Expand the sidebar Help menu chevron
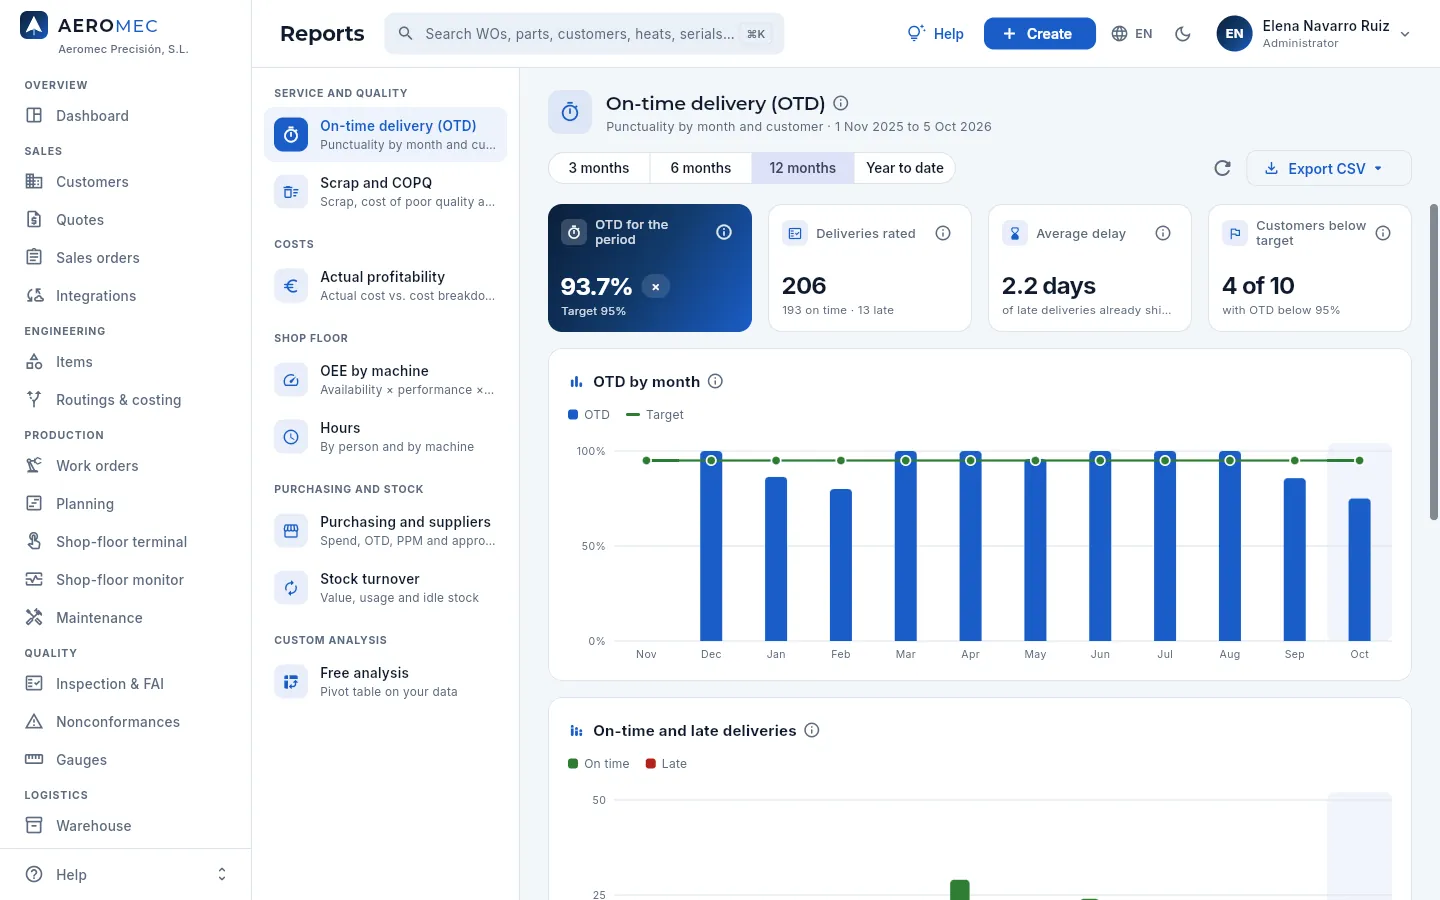 222,874
